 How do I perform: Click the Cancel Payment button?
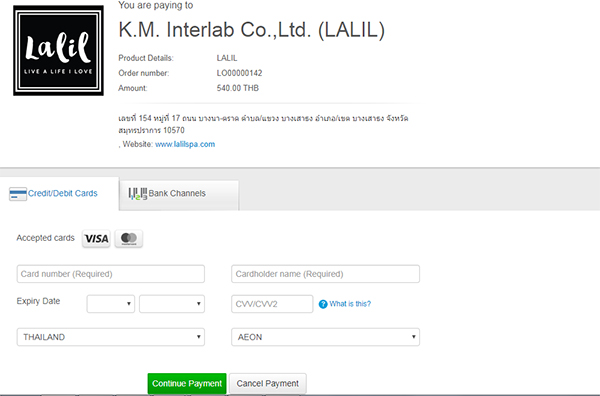267,383
